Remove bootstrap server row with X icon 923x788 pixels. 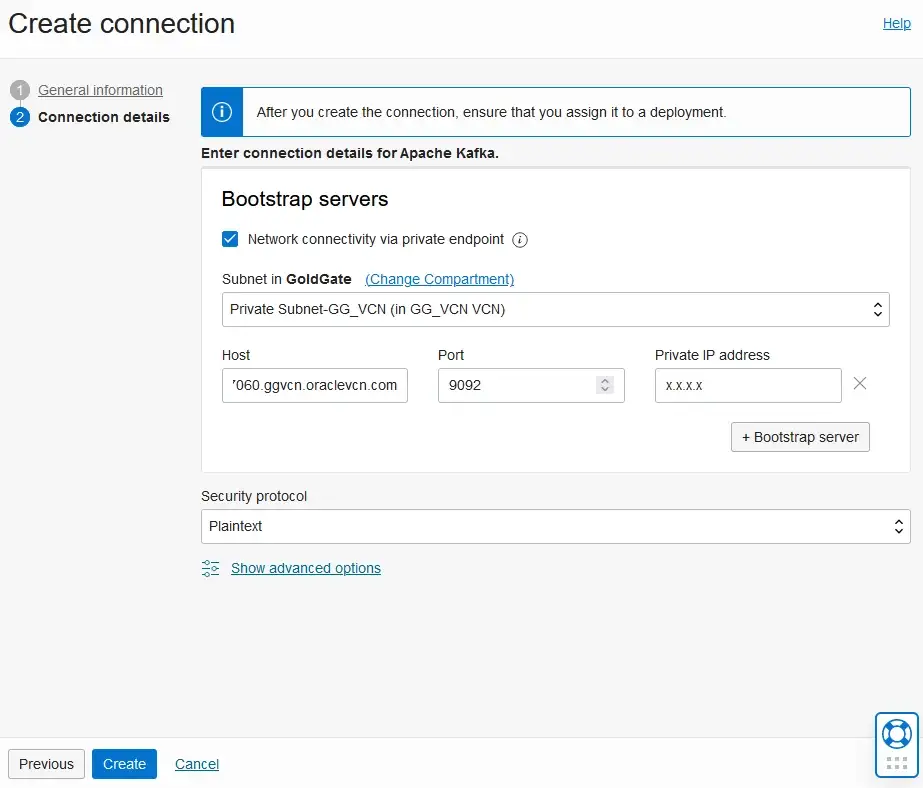(859, 384)
